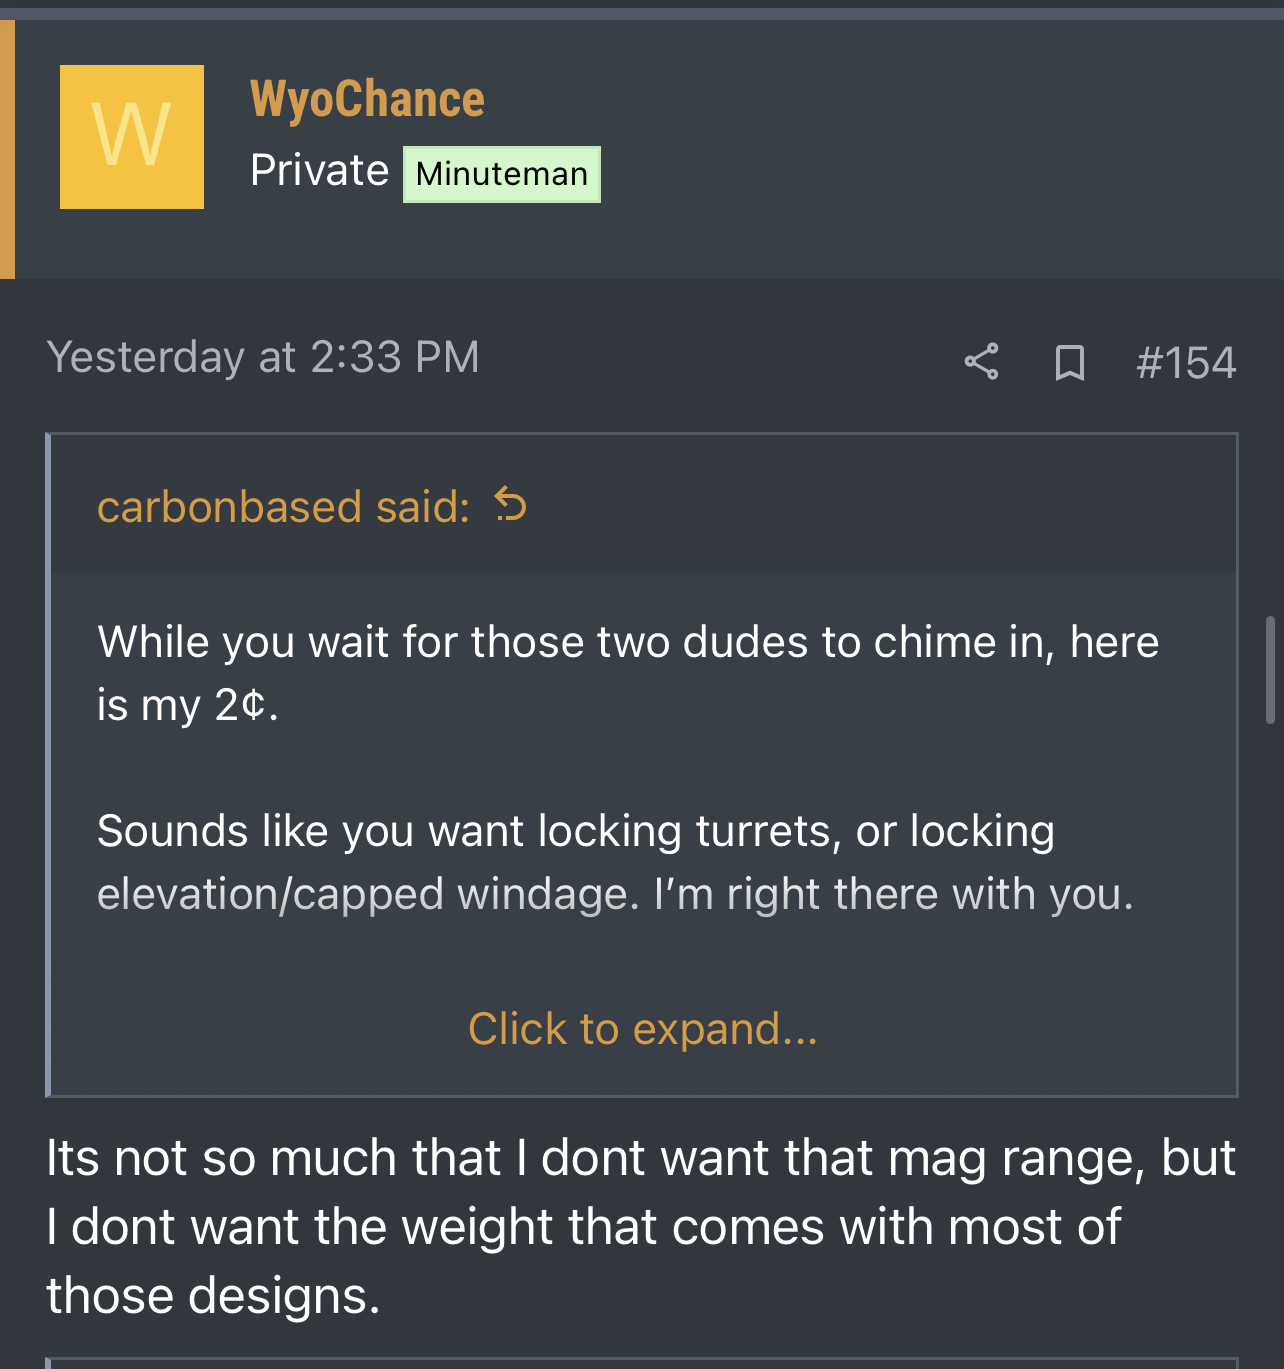Open the WyoChance username profile link
The image size is (1284, 1369).
coord(367,99)
